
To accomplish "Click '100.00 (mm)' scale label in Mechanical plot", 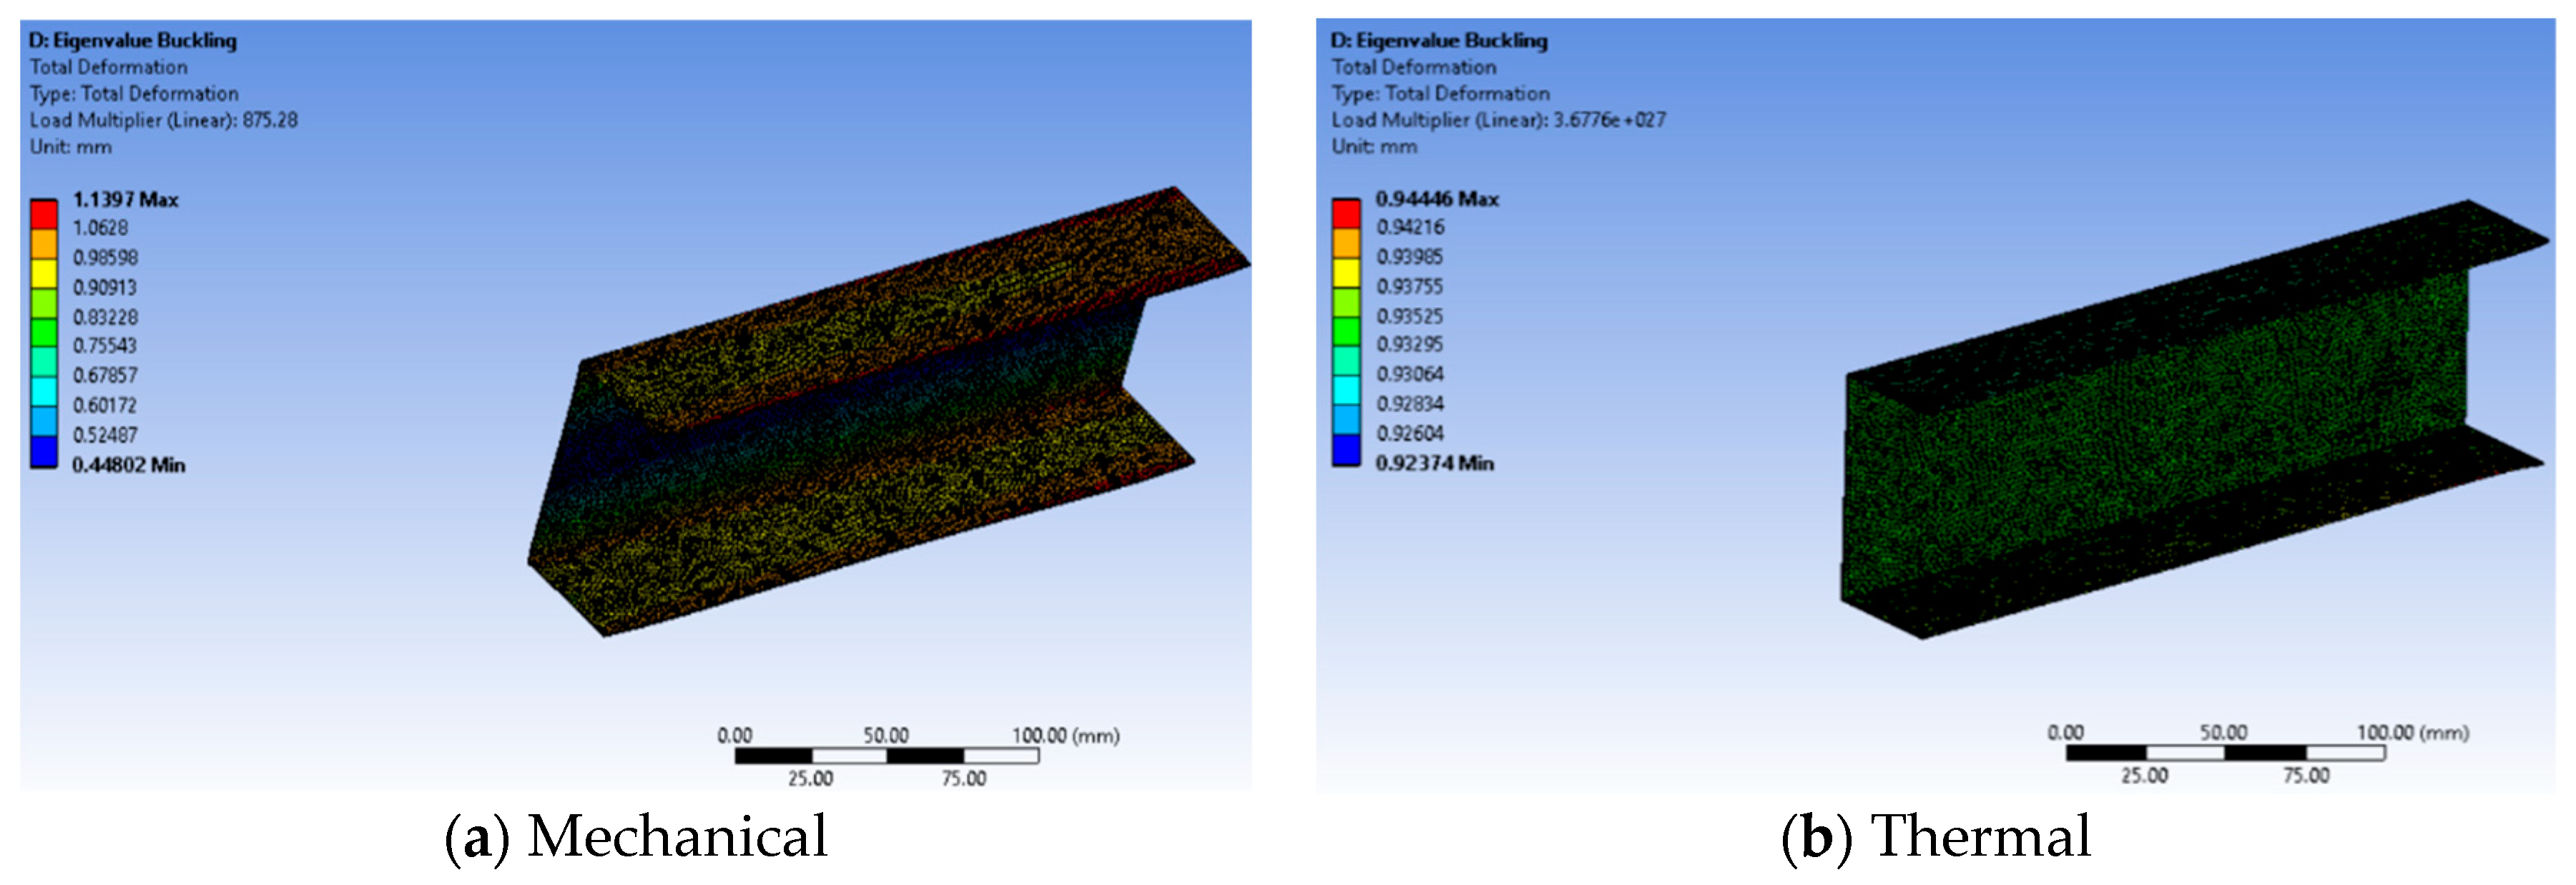I will [1065, 736].
